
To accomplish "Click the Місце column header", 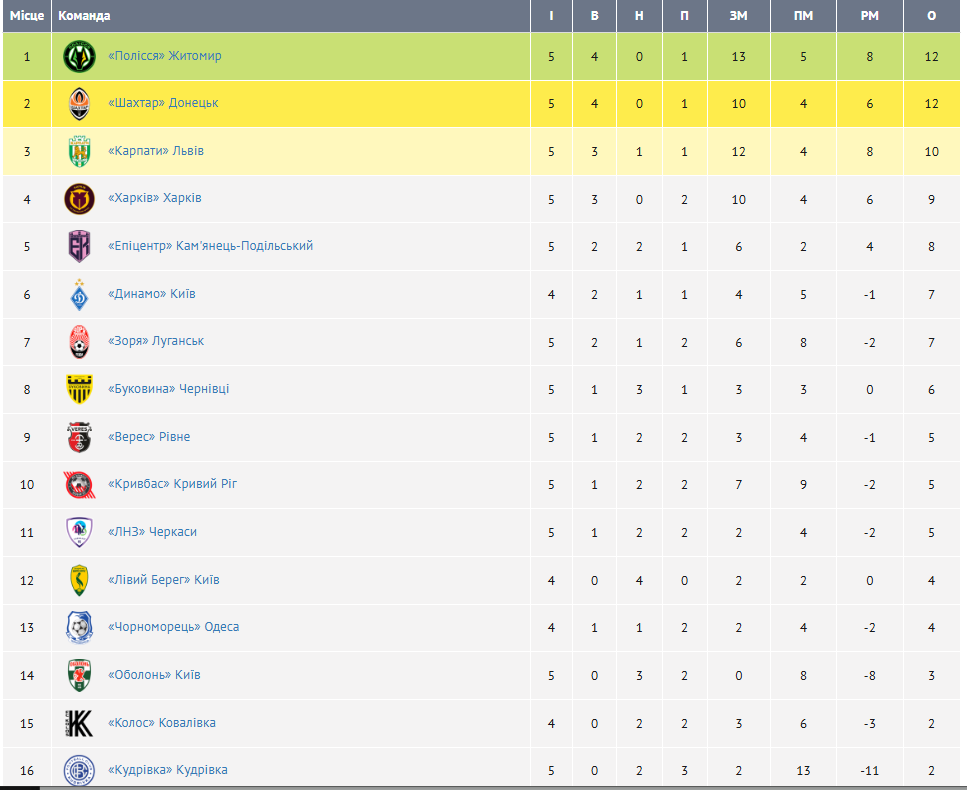I will tap(27, 16).
